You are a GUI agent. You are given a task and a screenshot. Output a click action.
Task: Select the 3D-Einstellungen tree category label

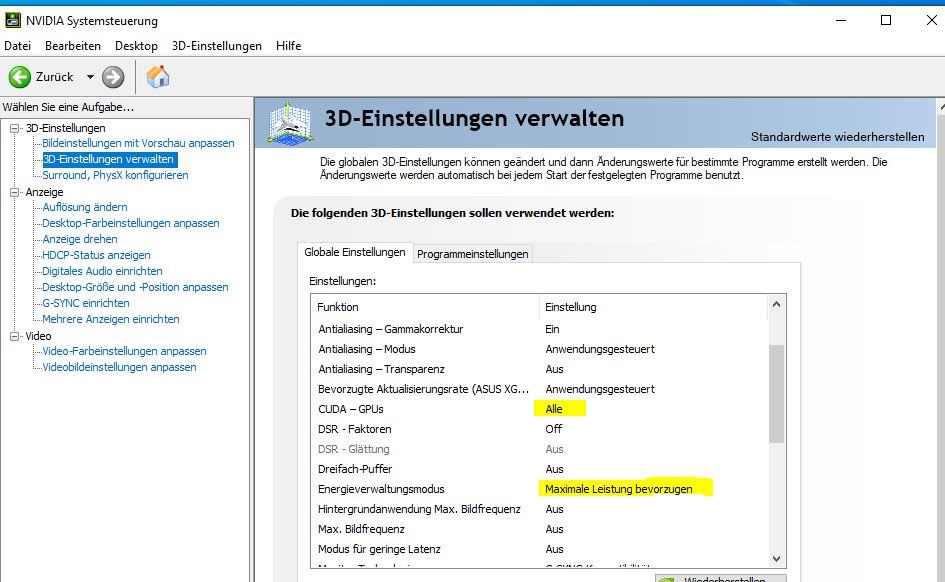coord(66,128)
